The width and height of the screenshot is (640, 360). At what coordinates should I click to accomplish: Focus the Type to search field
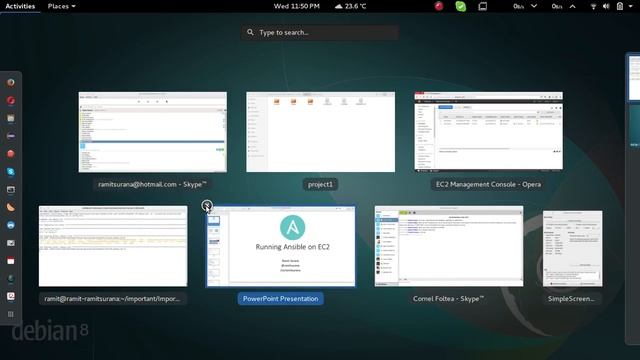[x=320, y=32]
